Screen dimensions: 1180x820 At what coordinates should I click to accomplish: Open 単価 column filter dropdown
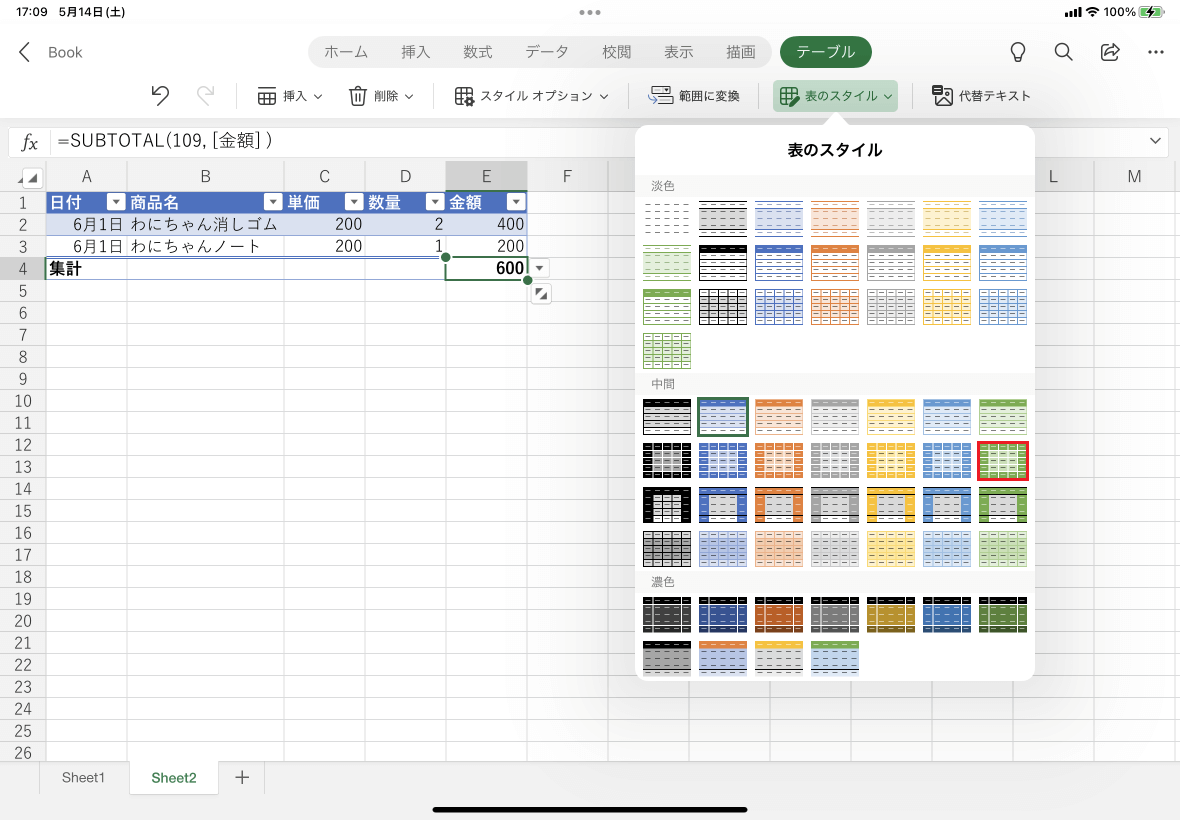[354, 202]
